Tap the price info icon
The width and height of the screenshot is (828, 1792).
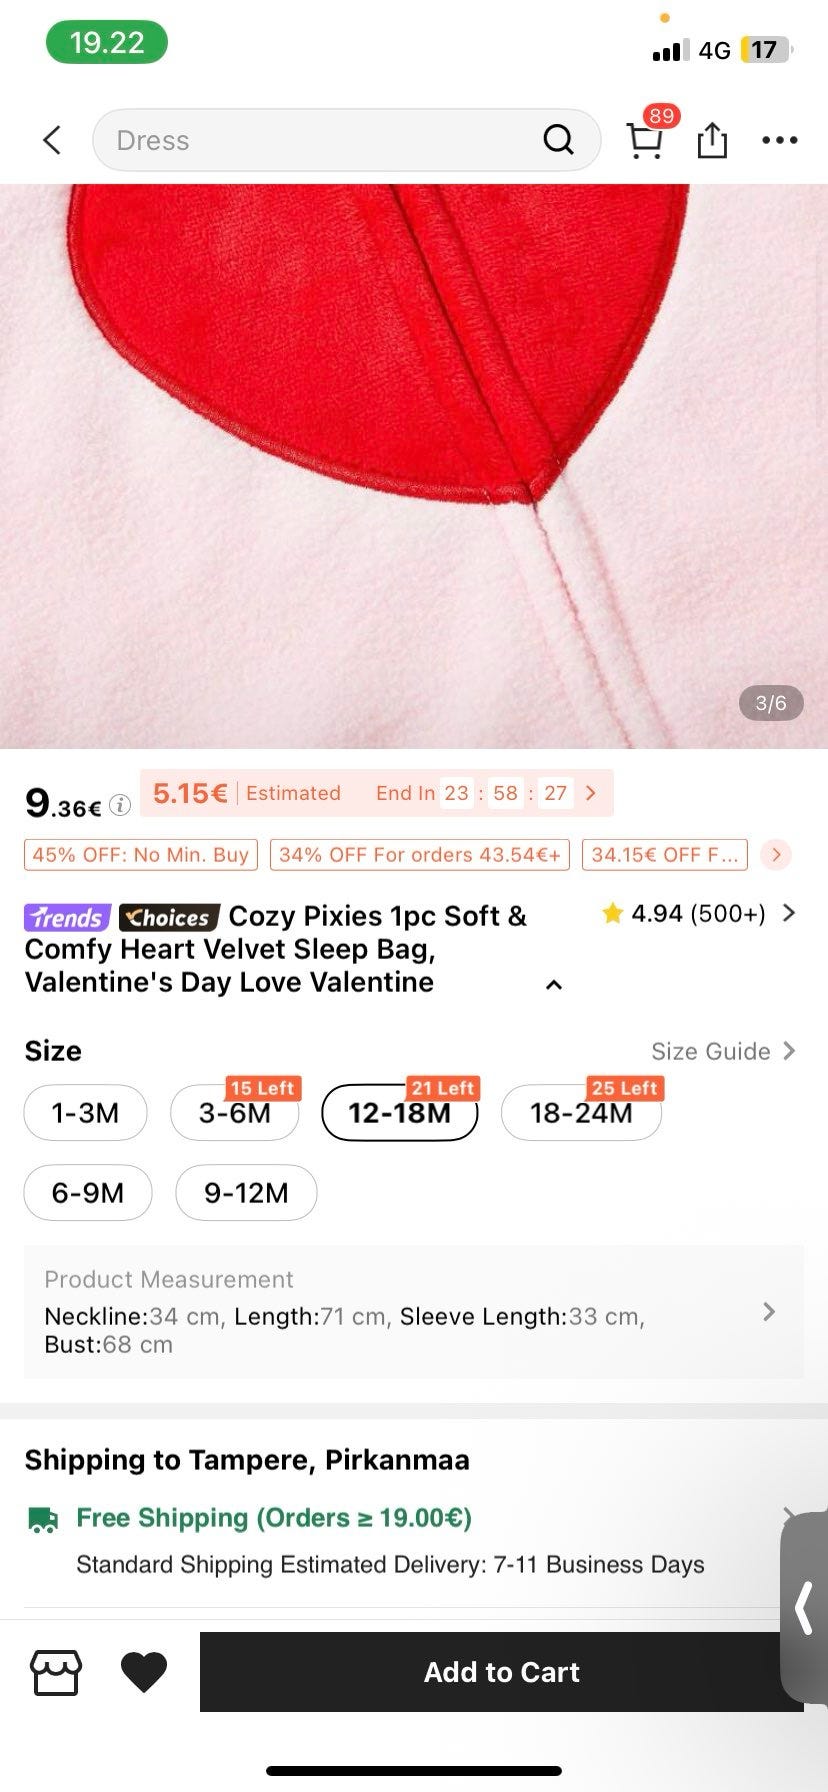coord(120,805)
